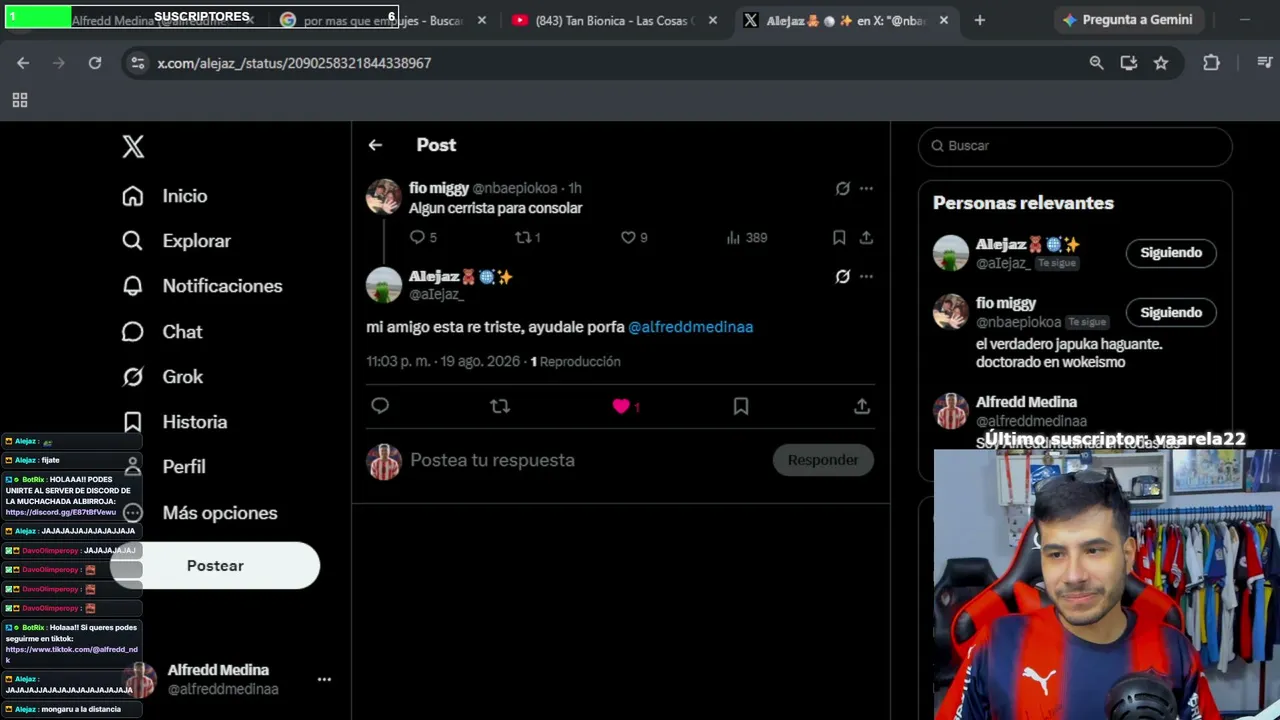Image resolution: width=1280 pixels, height=720 pixels.
Task: Bookmark fio miggy's post
Action: 839,237
